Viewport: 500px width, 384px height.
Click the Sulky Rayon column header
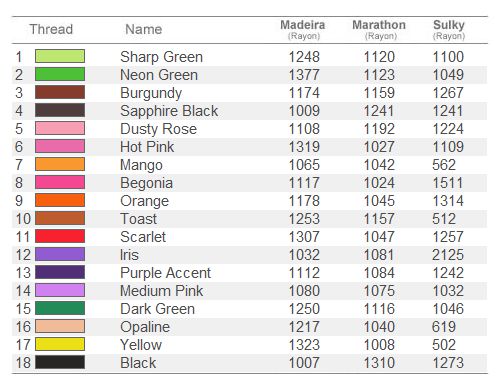449,29
